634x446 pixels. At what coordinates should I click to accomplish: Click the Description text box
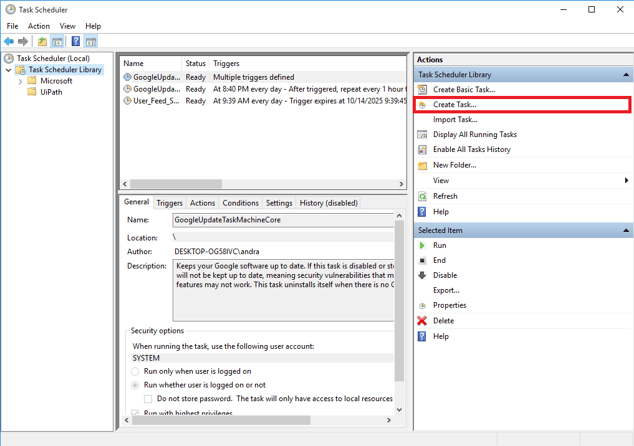point(283,290)
